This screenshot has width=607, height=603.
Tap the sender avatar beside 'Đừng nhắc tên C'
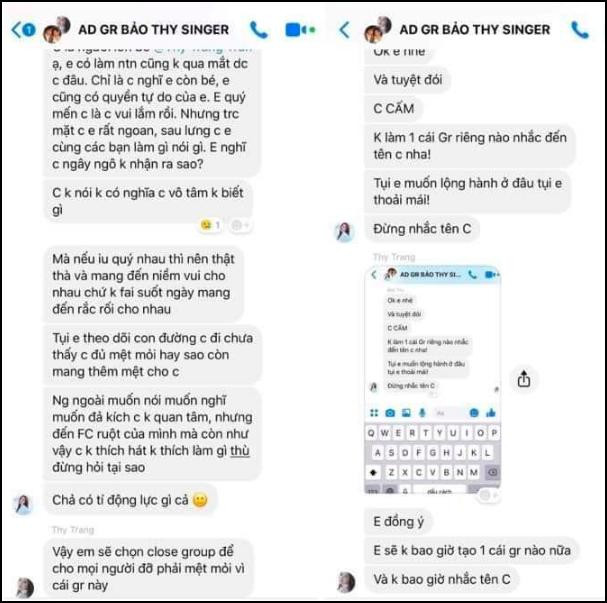click(344, 231)
